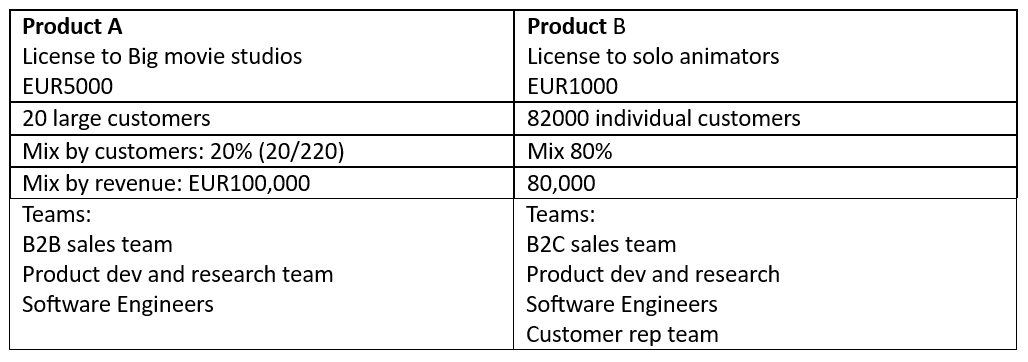
Task: Click the '80,000' revenue cell
Action: point(765,182)
